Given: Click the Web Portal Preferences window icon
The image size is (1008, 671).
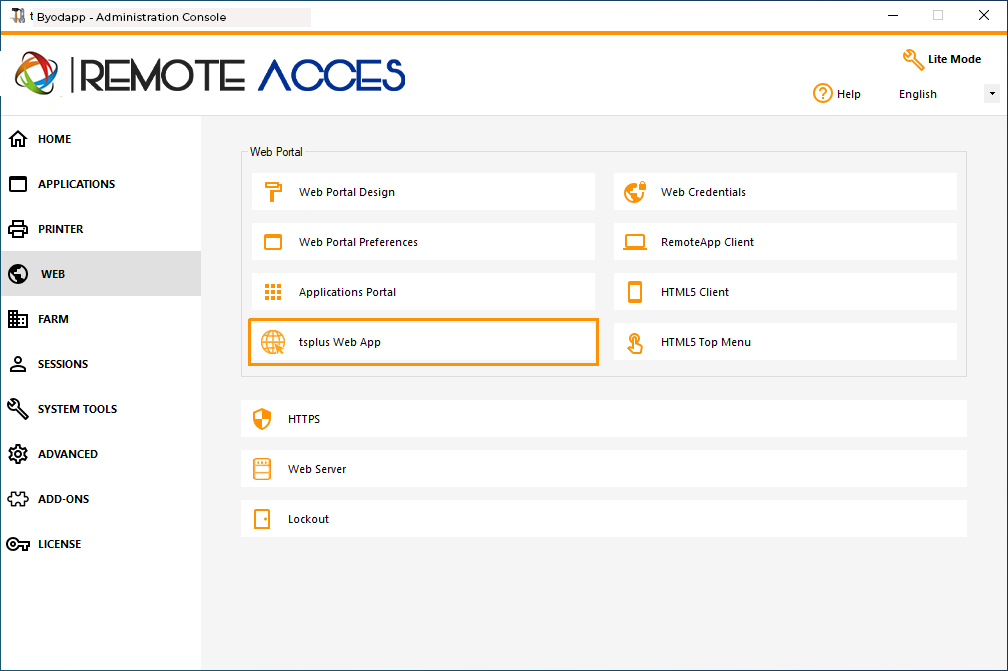Looking at the screenshot, I should 273,242.
